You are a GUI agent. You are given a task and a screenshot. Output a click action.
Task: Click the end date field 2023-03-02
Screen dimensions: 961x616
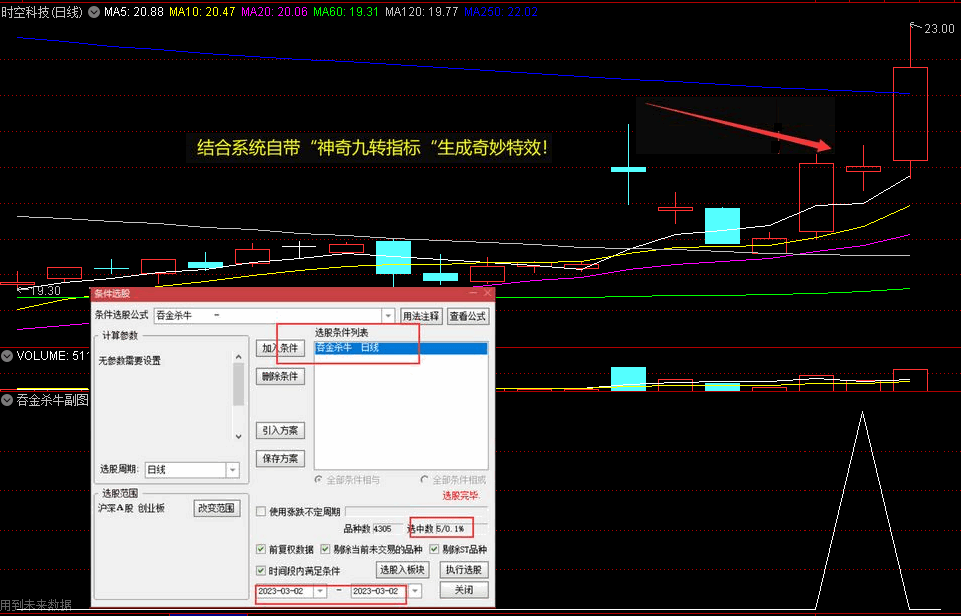(379, 591)
